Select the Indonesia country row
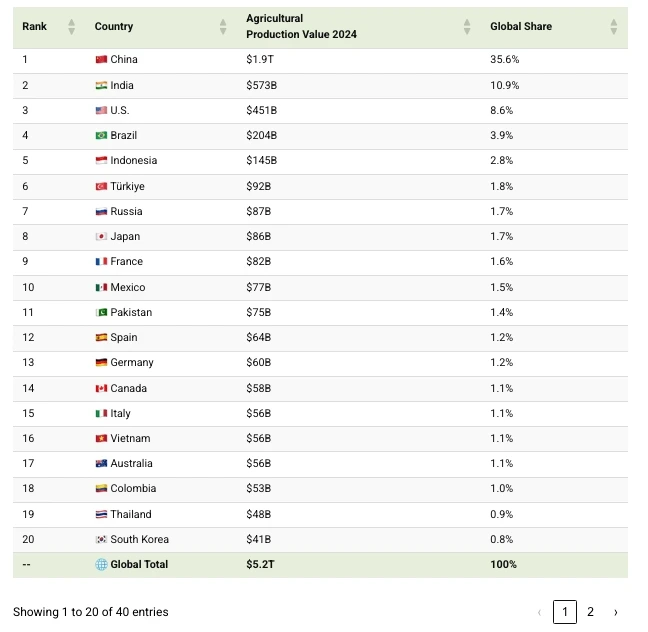The width and height of the screenshot is (648, 632). tap(320, 161)
